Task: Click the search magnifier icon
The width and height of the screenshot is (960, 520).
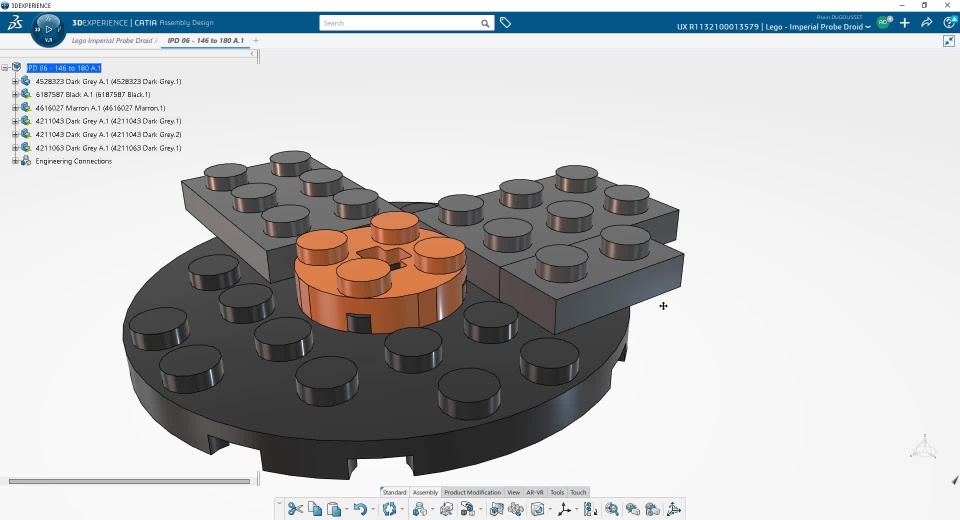Action: (x=485, y=23)
